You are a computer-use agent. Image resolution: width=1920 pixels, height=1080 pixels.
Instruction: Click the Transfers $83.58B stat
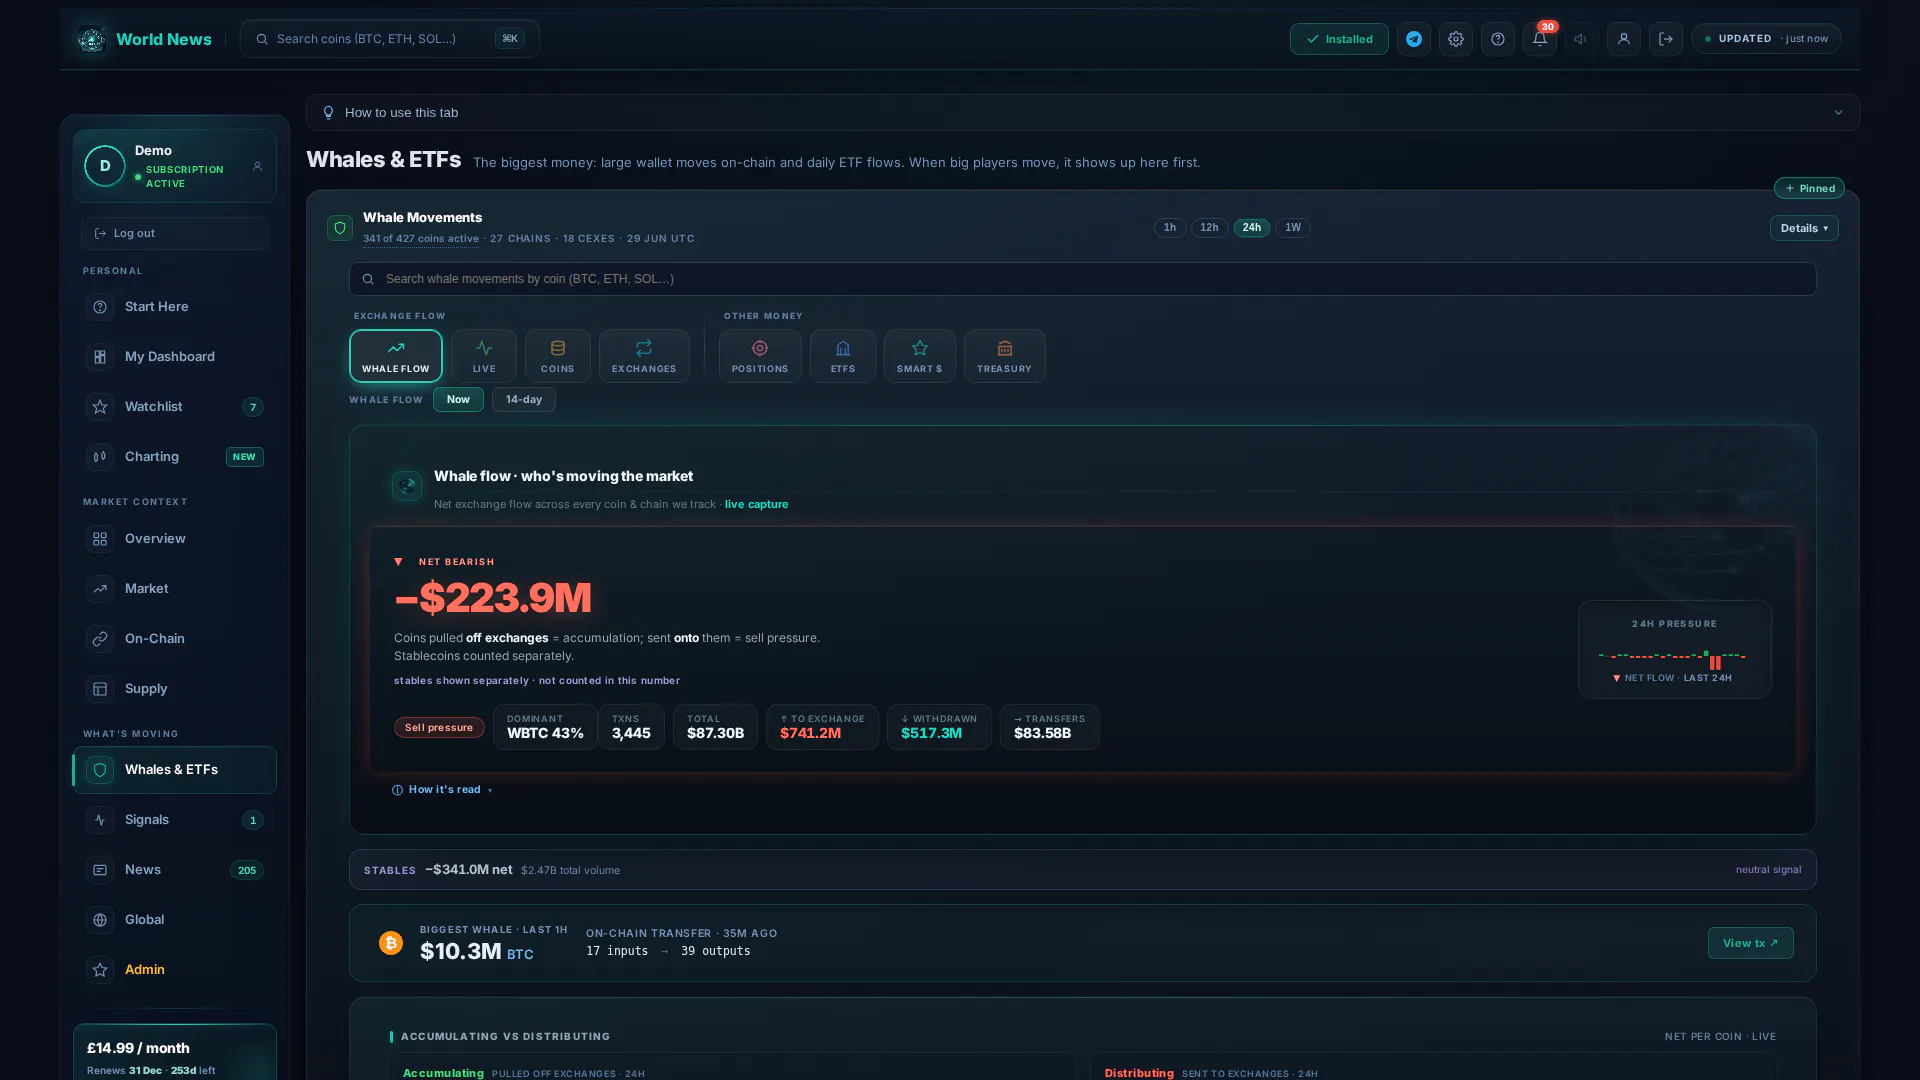[x=1049, y=727]
